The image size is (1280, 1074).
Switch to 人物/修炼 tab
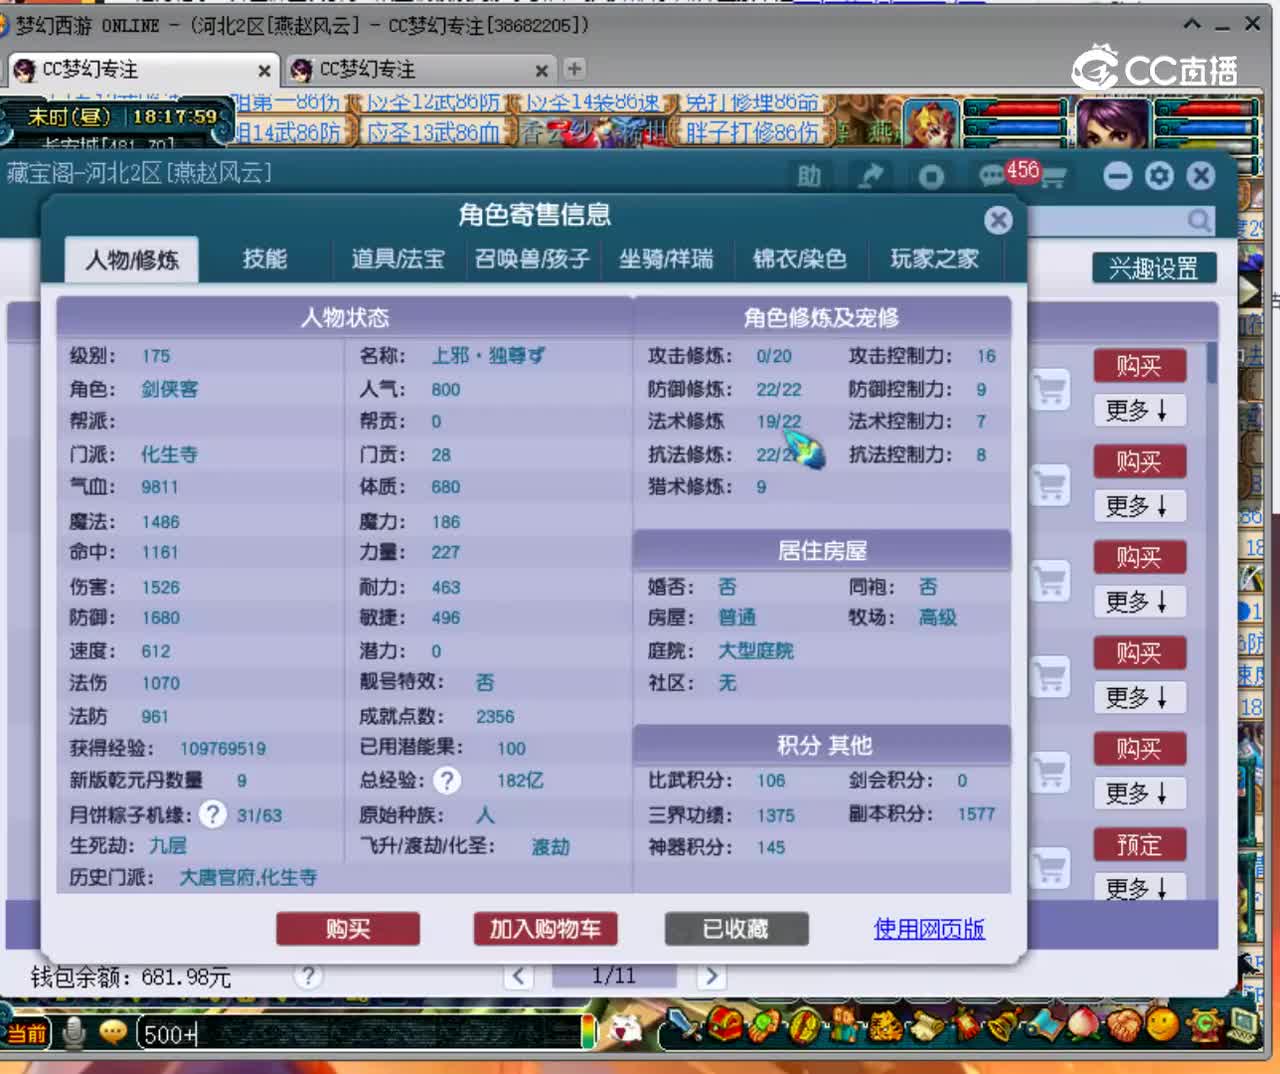[x=132, y=260]
